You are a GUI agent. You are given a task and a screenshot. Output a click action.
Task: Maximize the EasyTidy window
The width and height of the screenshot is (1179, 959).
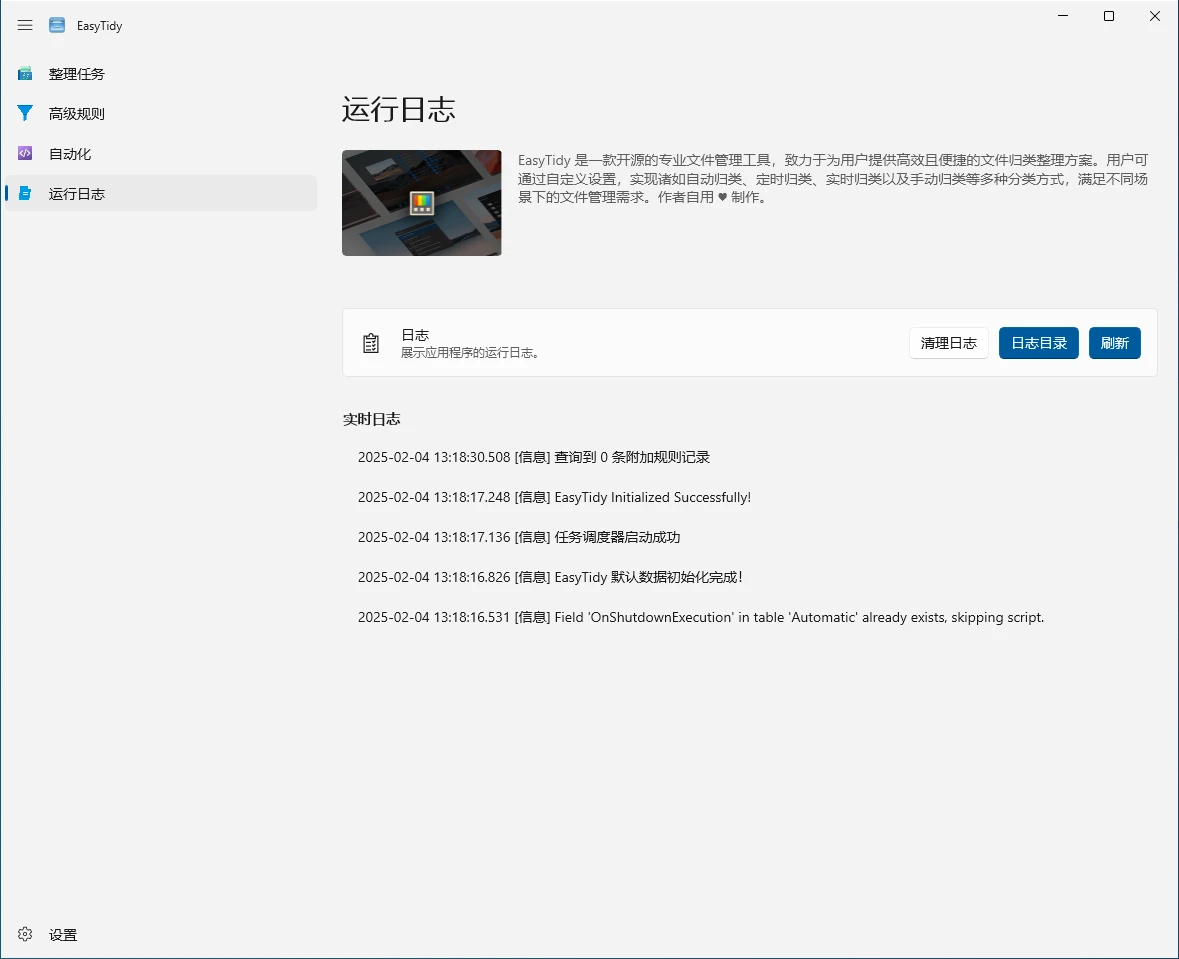pyautogui.click(x=1108, y=16)
